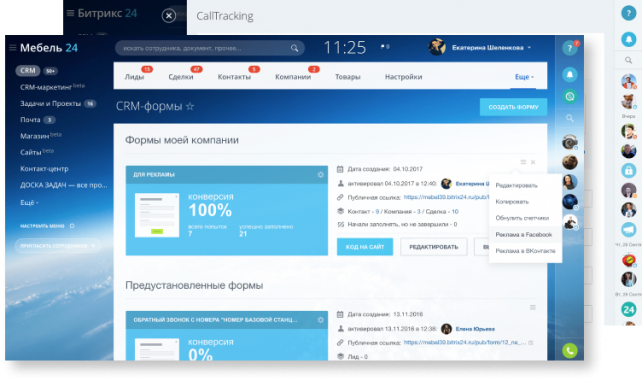This screenshot has height=381, width=642.
Task: Open the Настройки tab
Action: tap(403, 77)
